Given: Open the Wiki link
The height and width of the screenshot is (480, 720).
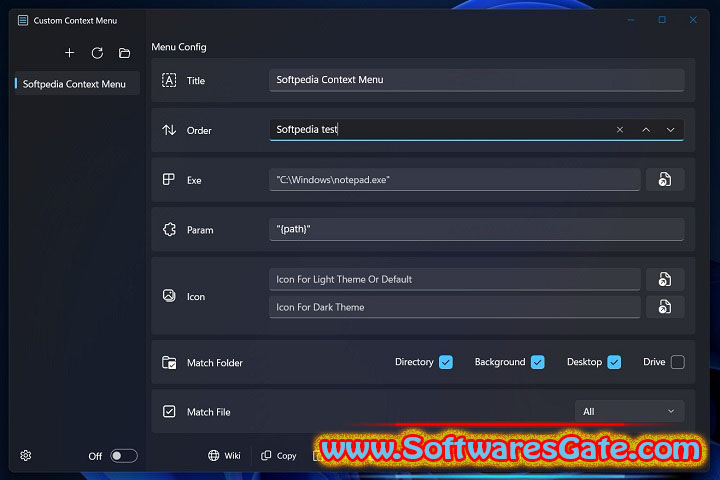Looking at the screenshot, I should [225, 455].
